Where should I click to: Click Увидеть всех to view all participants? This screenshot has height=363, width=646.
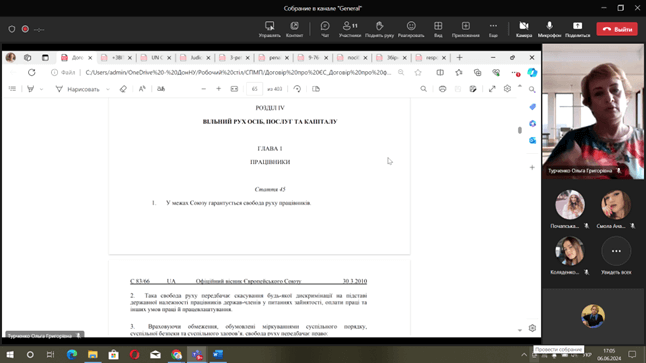[616, 255]
